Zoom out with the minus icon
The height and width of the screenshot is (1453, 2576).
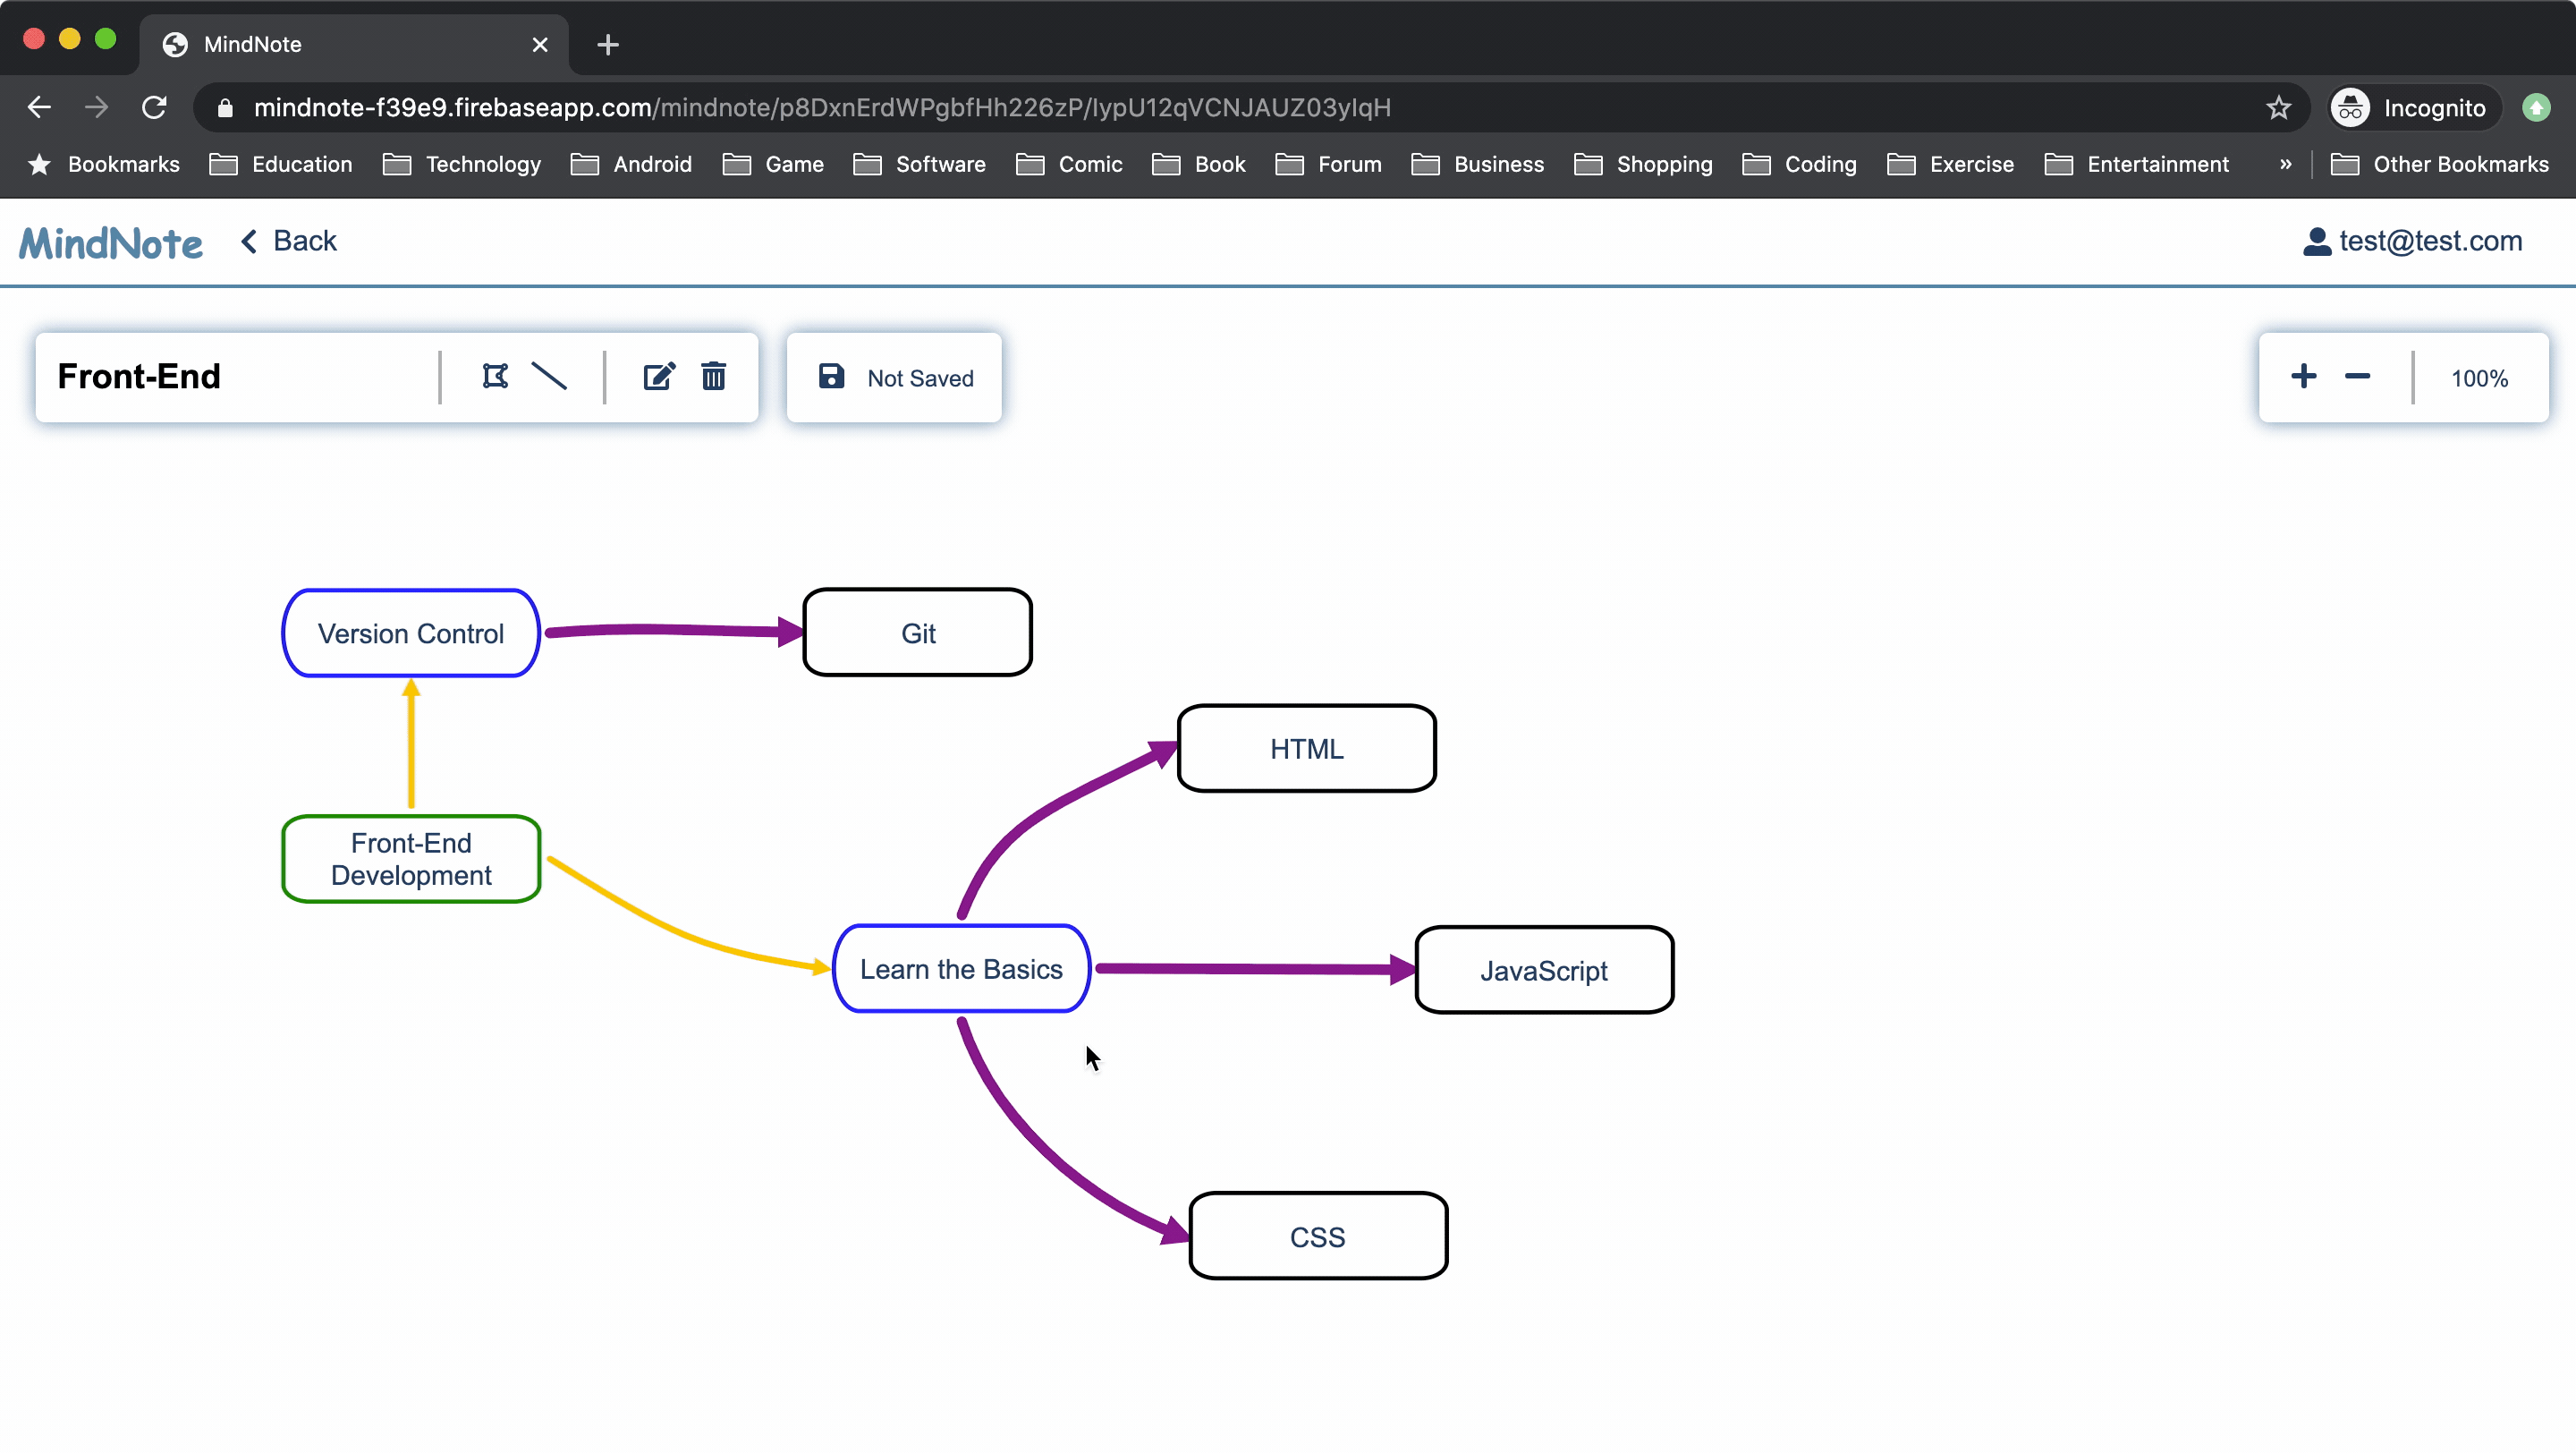point(2358,376)
